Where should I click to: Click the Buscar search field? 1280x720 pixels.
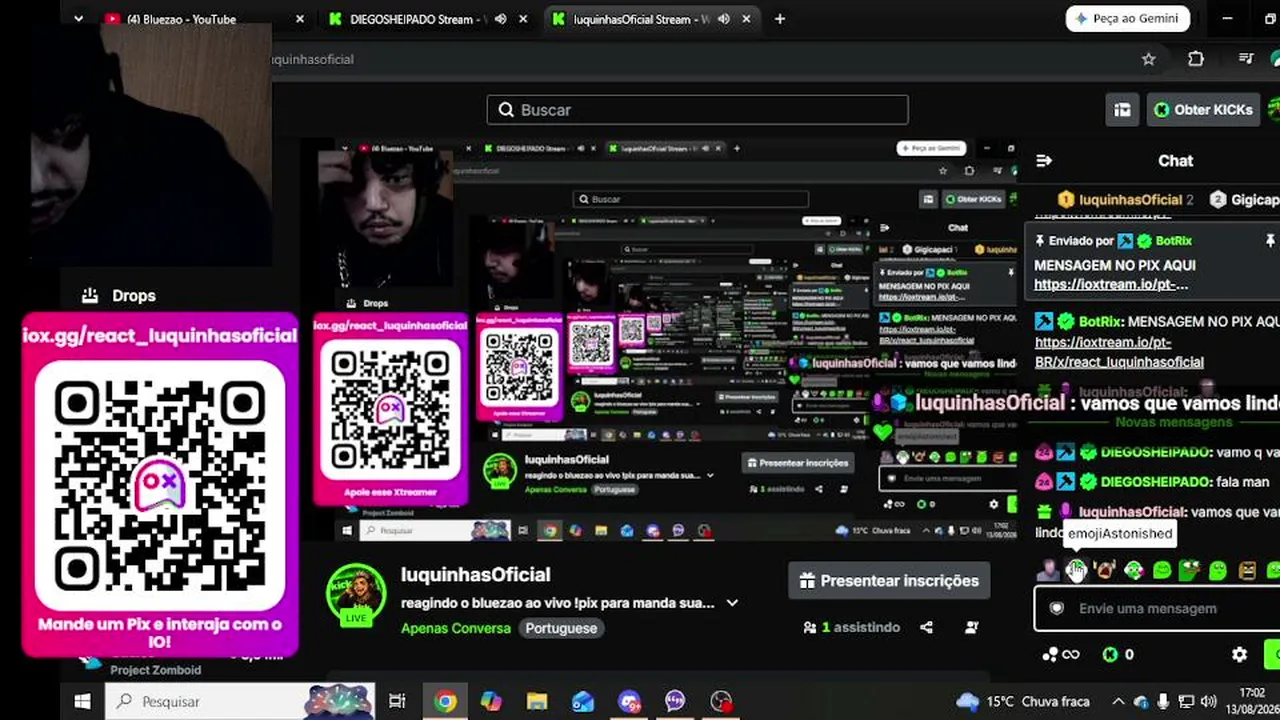pyautogui.click(x=697, y=110)
